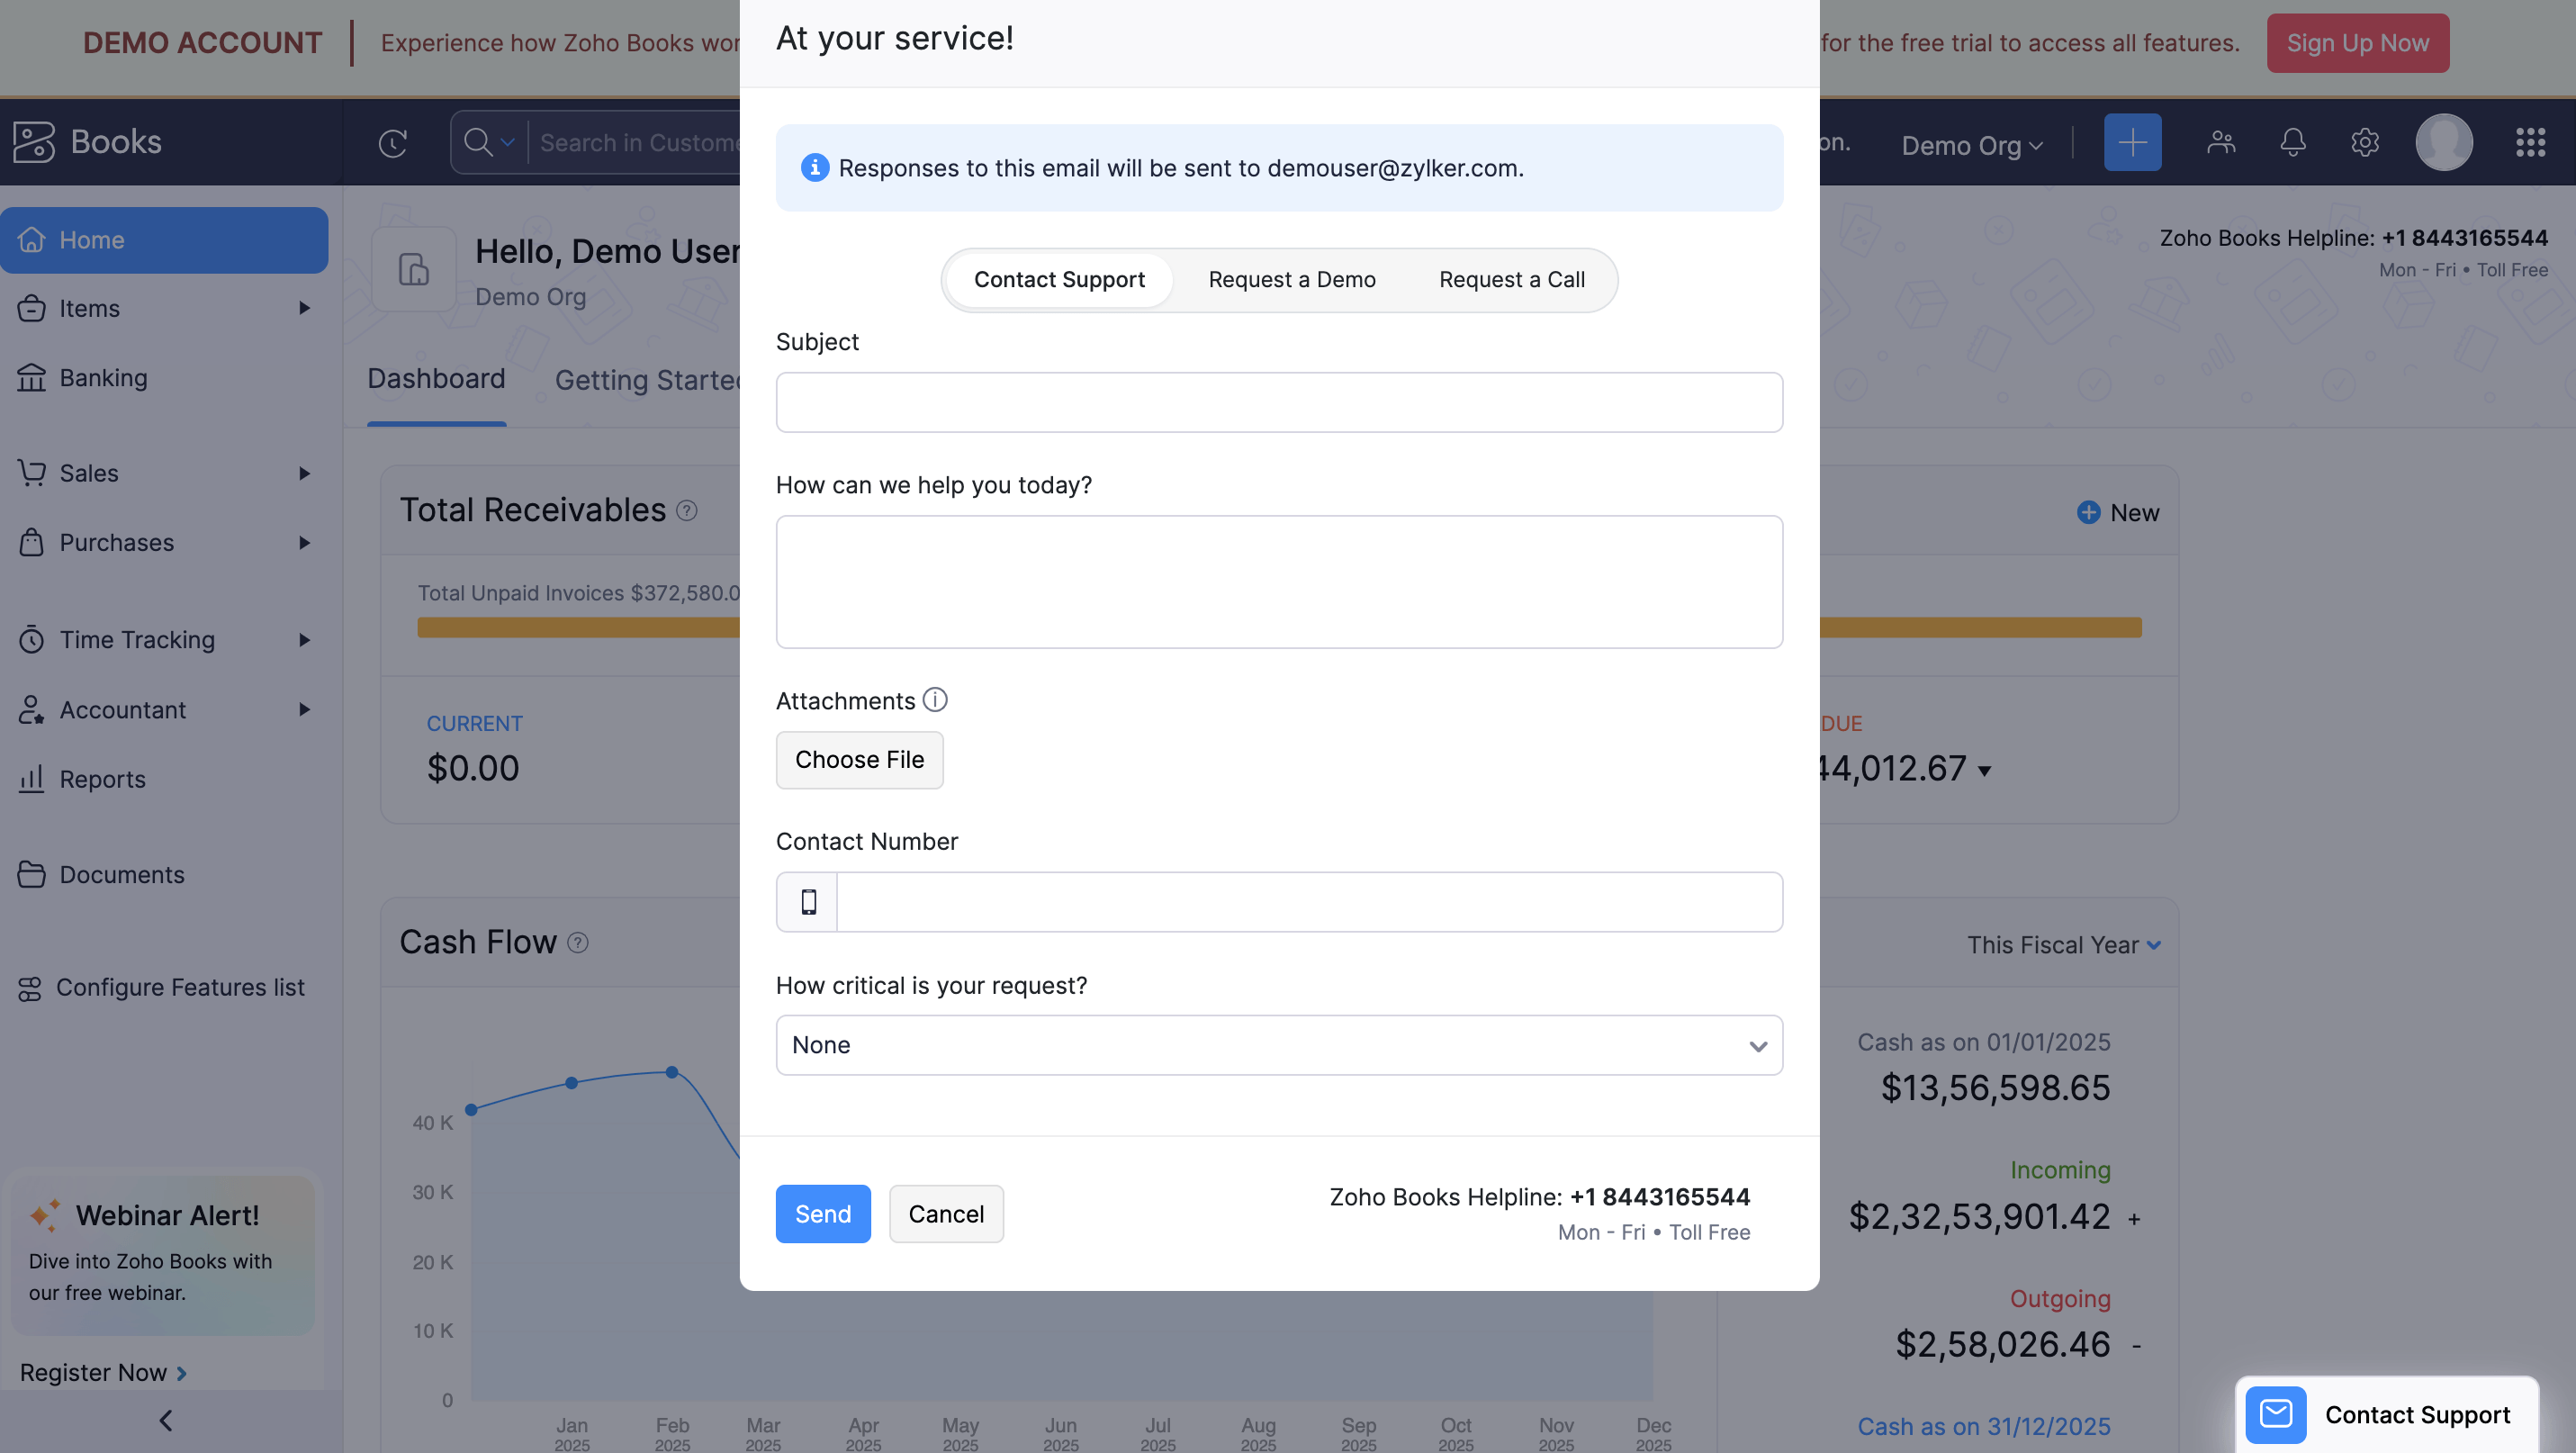Click the Send button

coord(822,1213)
